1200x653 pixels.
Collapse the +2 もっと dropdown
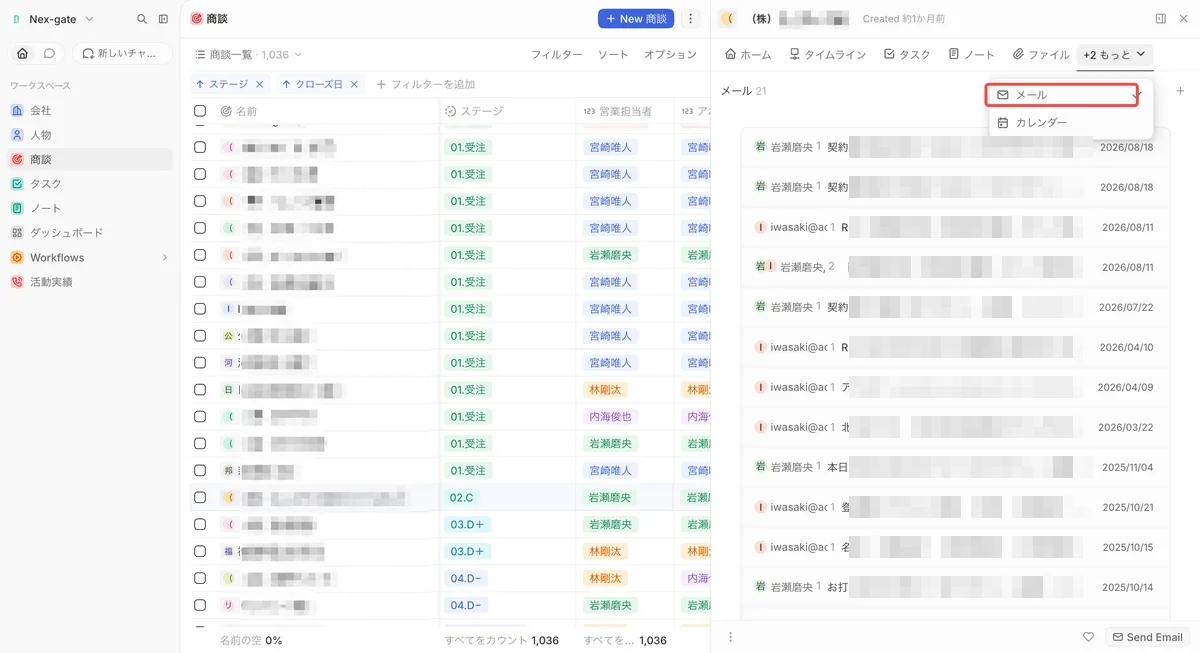[1115, 54]
